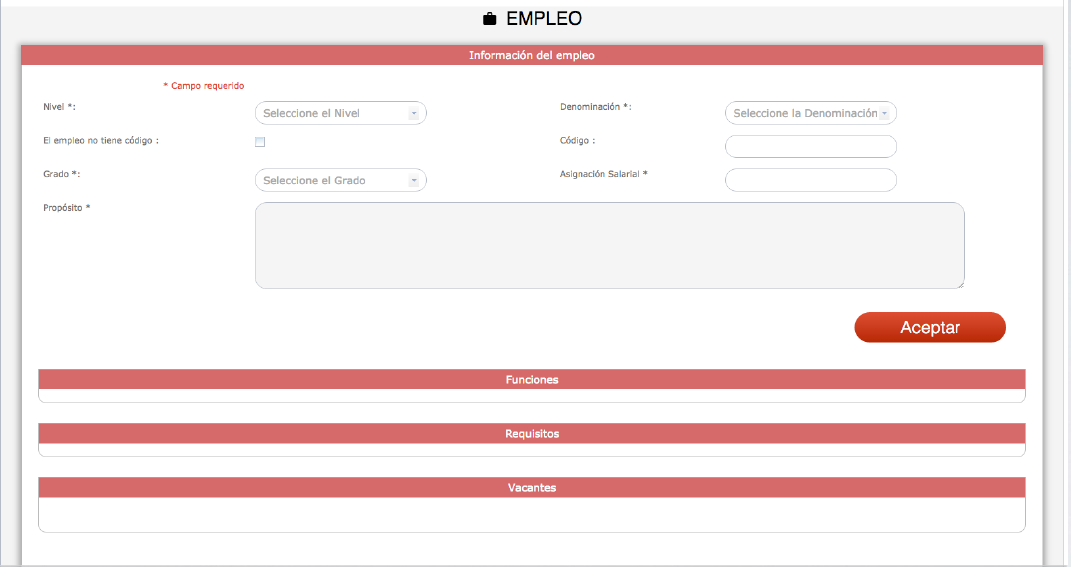Click the 'El empleo no tiene código' label
This screenshot has width=1071, height=567.
click(x=101, y=141)
